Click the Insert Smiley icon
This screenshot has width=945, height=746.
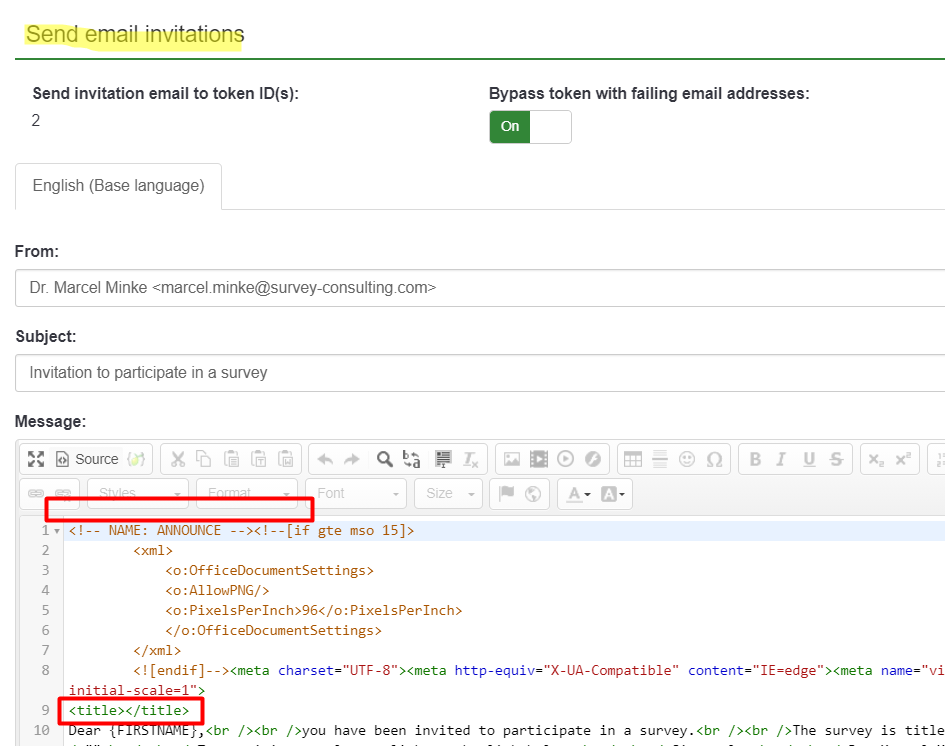tap(687, 459)
